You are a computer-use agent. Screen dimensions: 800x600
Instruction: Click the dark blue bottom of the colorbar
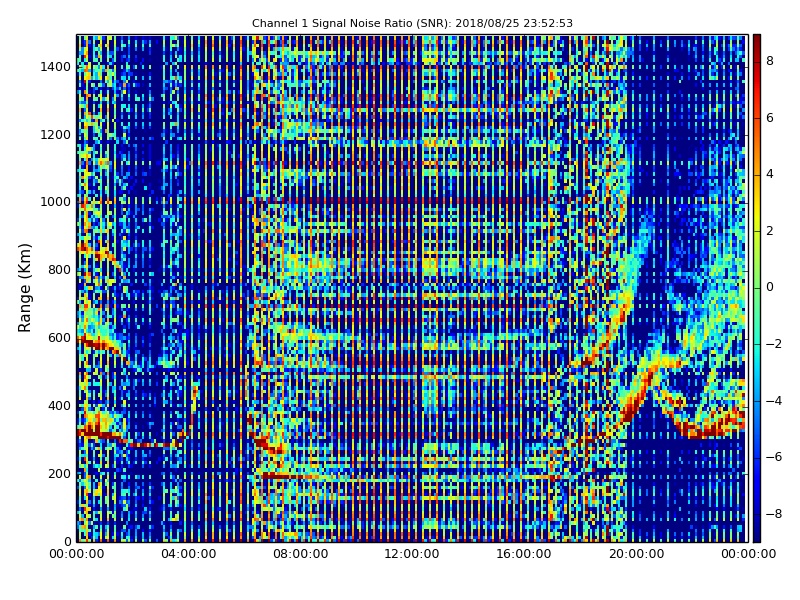[757, 535]
